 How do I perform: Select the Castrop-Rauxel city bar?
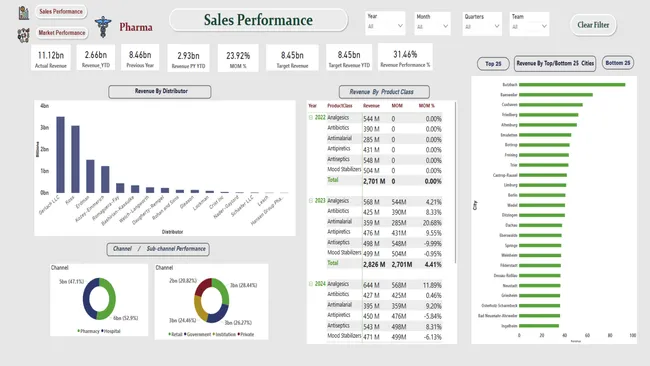pos(543,175)
